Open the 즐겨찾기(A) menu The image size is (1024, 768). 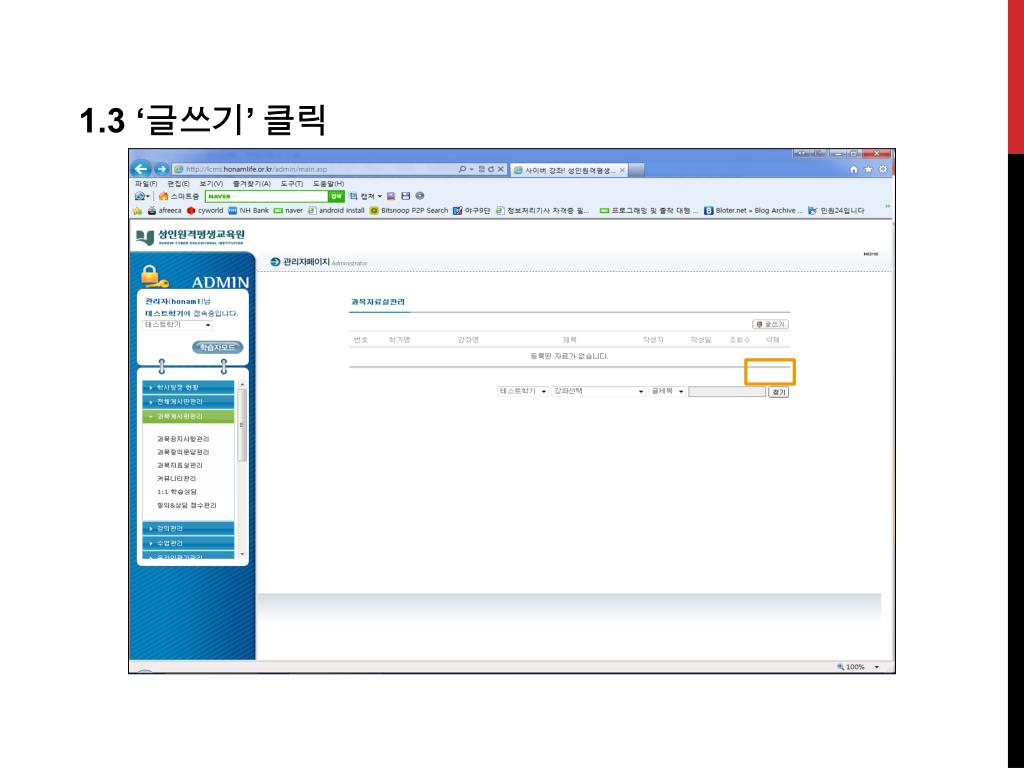pos(251,184)
